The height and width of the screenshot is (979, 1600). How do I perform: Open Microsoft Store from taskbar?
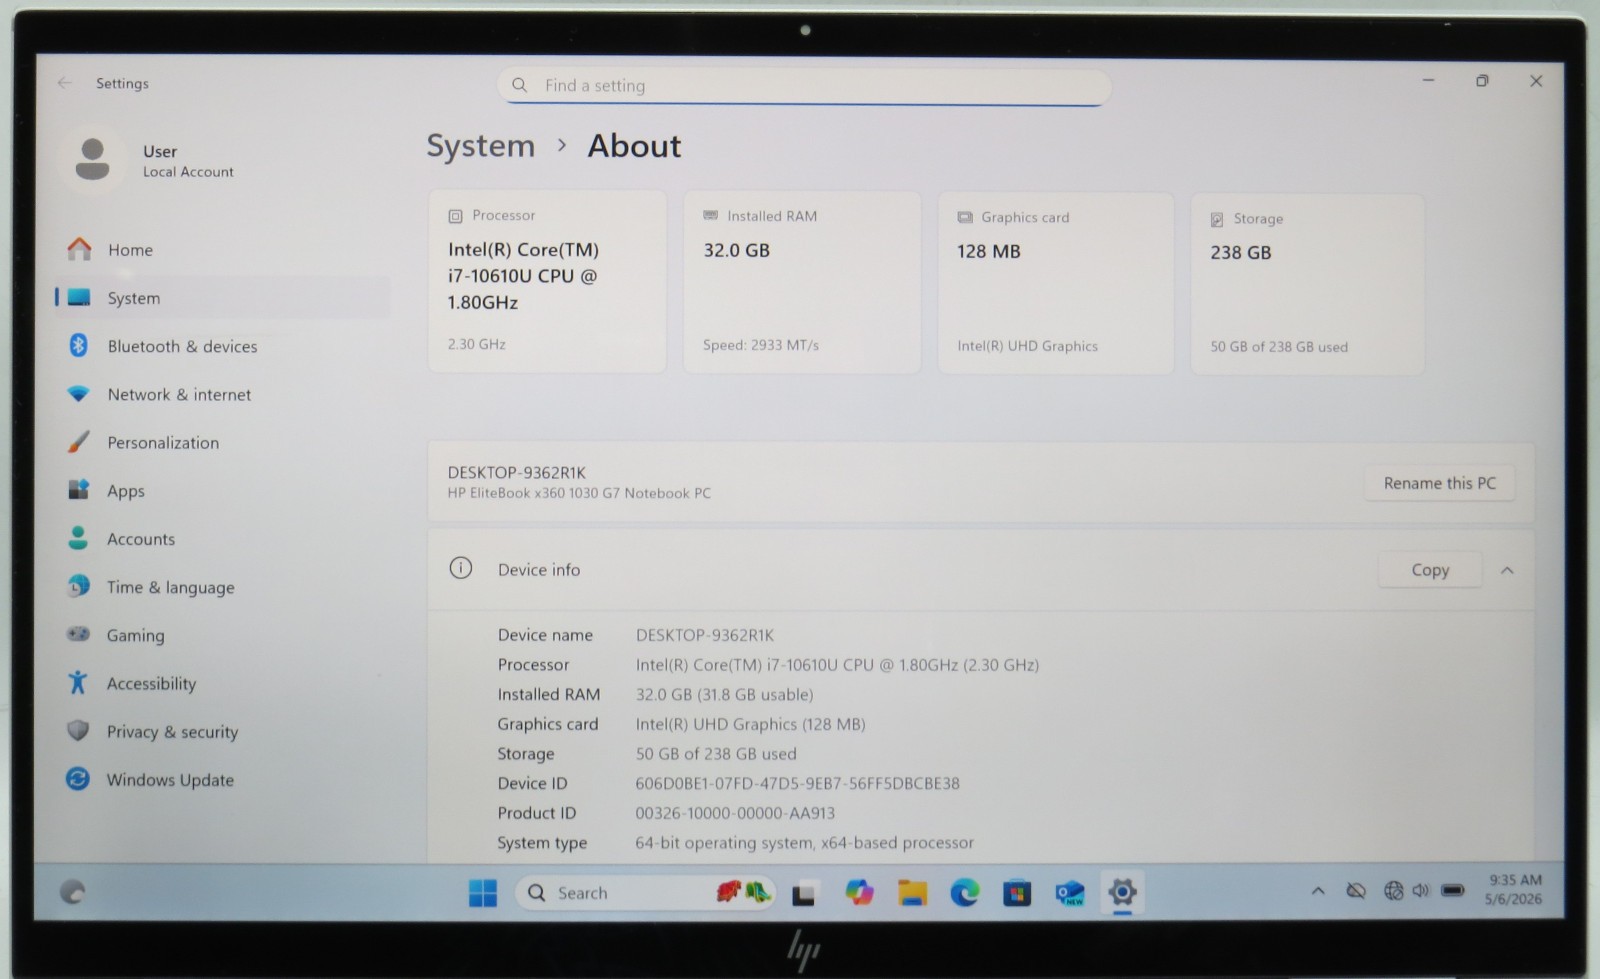pos(1017,892)
